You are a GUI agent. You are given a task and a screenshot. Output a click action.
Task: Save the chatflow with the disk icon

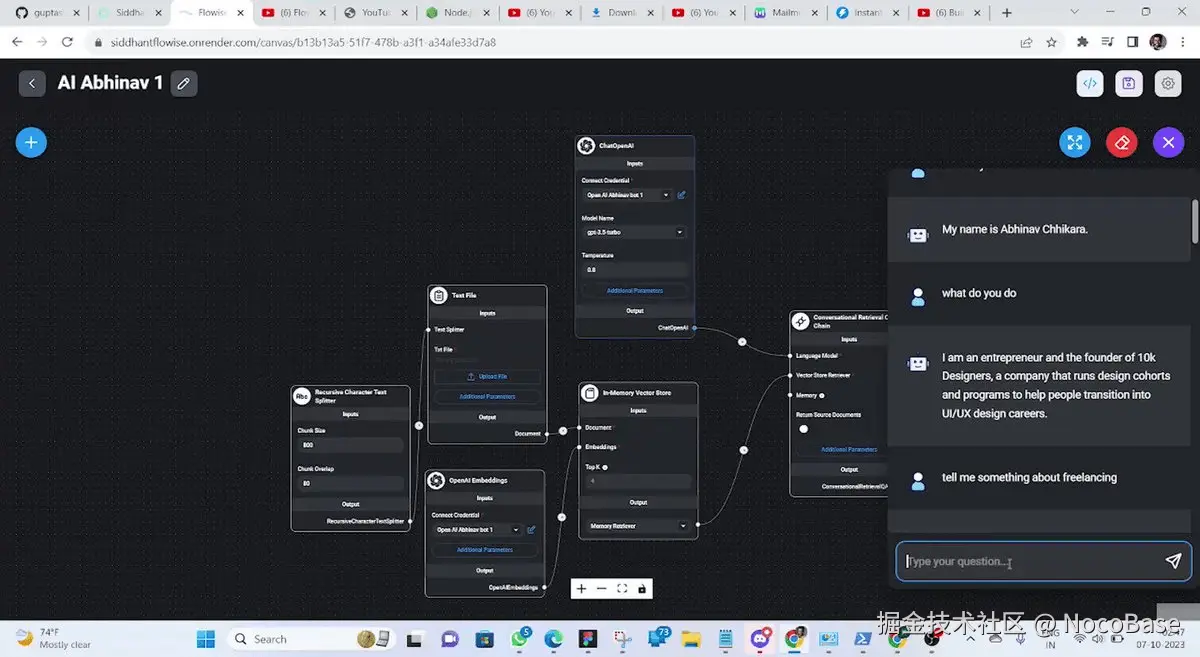(1129, 83)
